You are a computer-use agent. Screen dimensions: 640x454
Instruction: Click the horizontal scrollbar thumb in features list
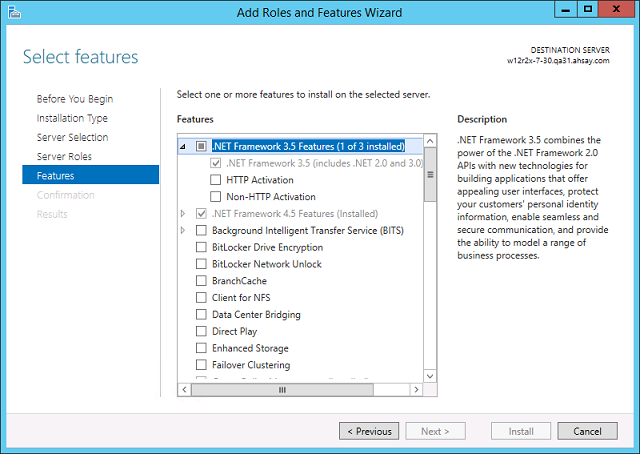click(281, 390)
